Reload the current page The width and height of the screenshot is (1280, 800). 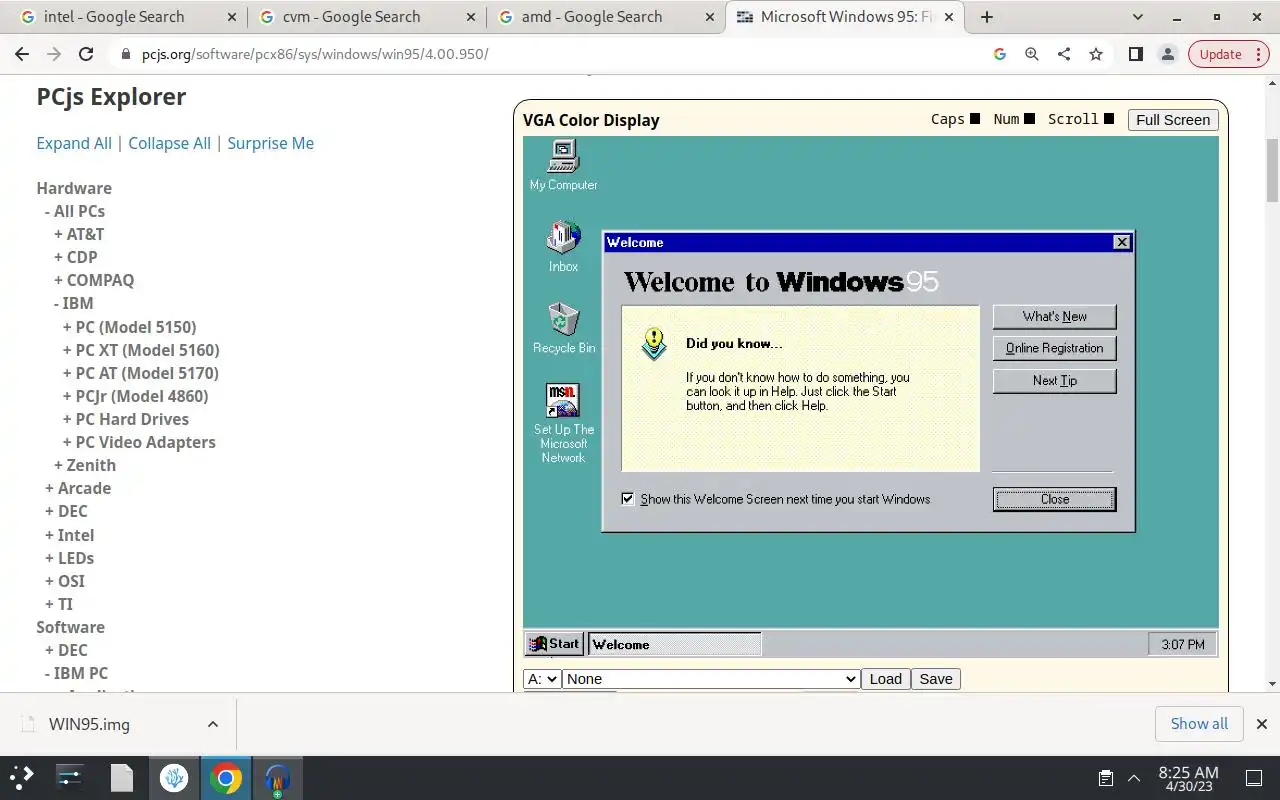pos(86,54)
